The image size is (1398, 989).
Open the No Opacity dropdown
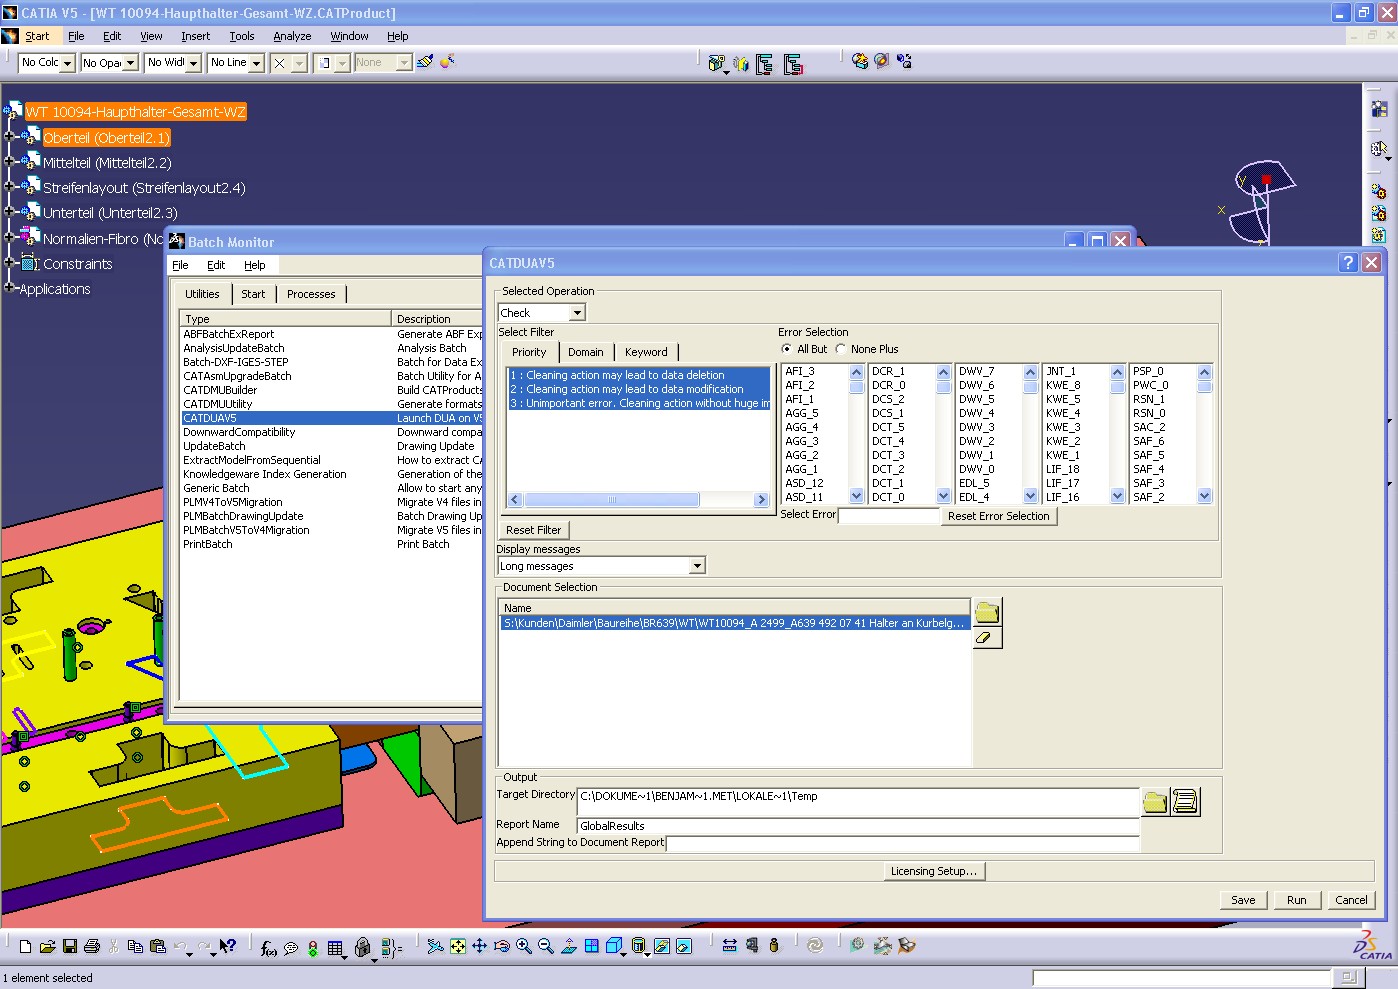[x=130, y=63]
